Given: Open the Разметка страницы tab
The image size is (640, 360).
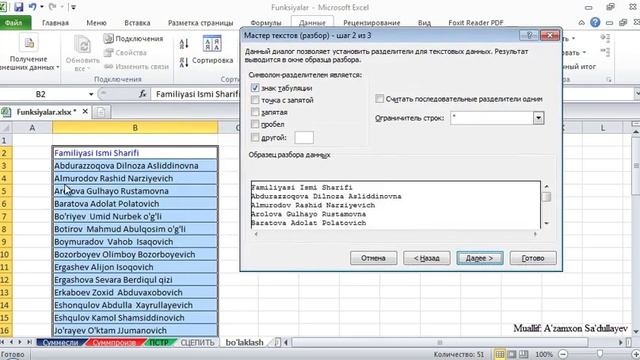Looking at the screenshot, I should click(200, 23).
